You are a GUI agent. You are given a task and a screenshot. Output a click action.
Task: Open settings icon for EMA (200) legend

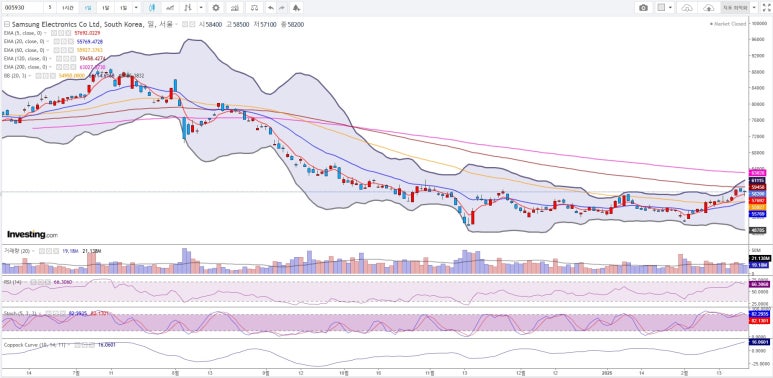click(66, 67)
